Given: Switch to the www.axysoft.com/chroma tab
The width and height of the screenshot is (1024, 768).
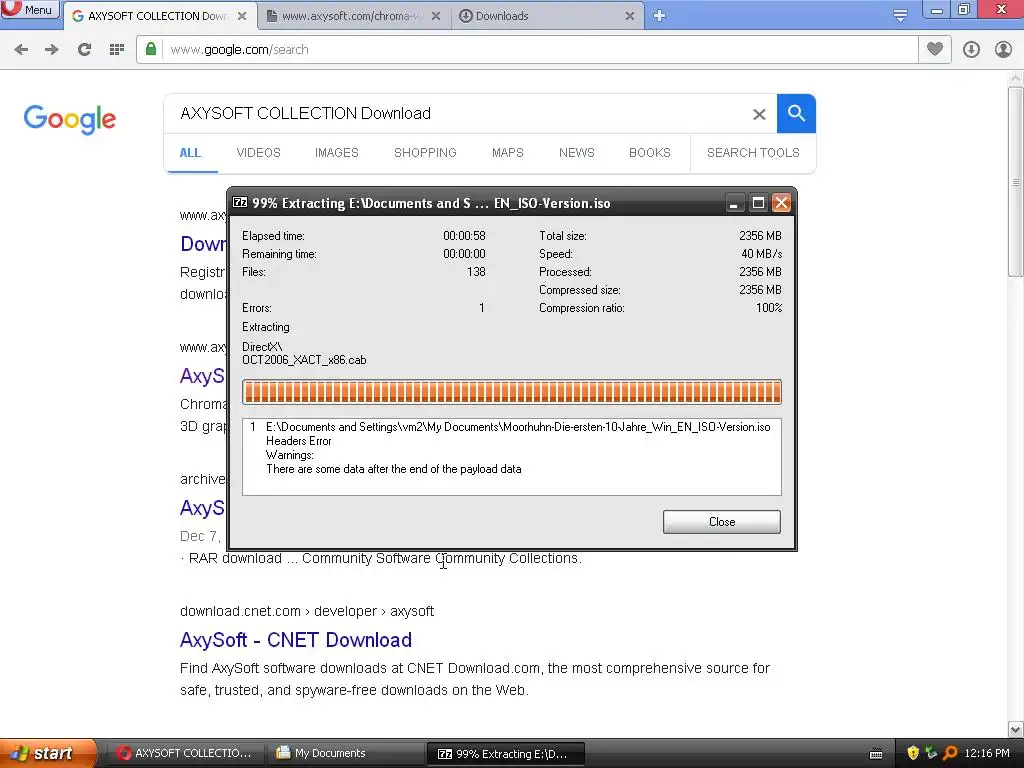Looking at the screenshot, I should [354, 16].
